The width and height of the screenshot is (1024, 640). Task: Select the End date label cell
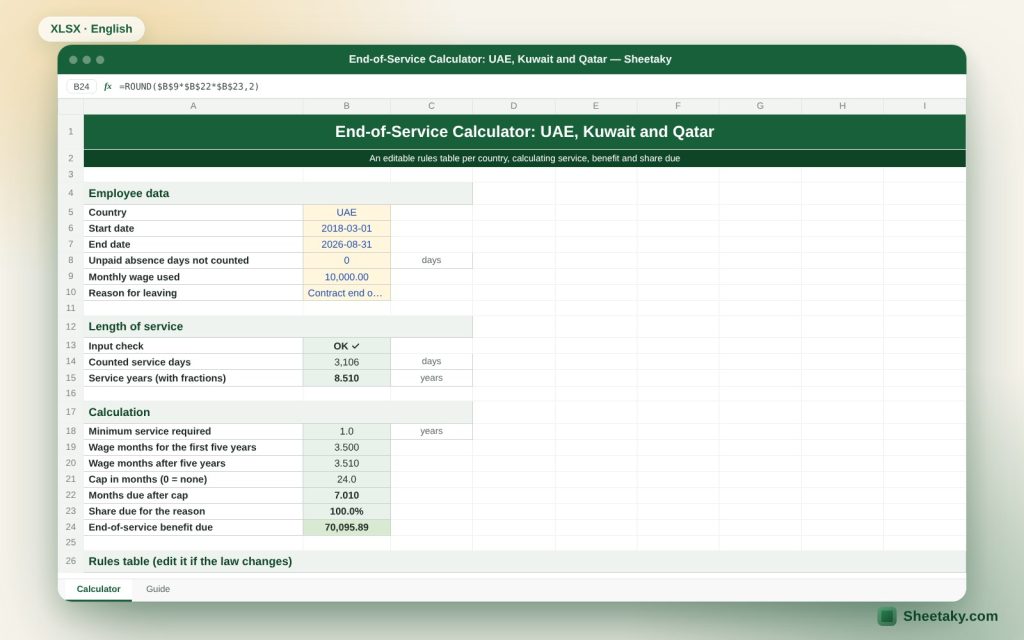tap(193, 244)
